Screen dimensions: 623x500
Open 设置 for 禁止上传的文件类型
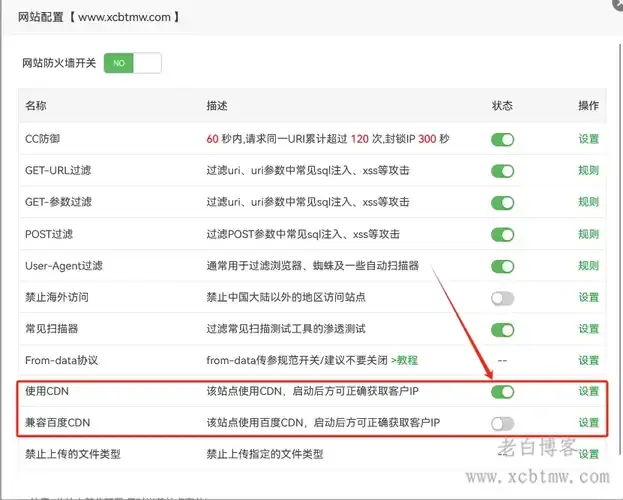[x=588, y=454]
